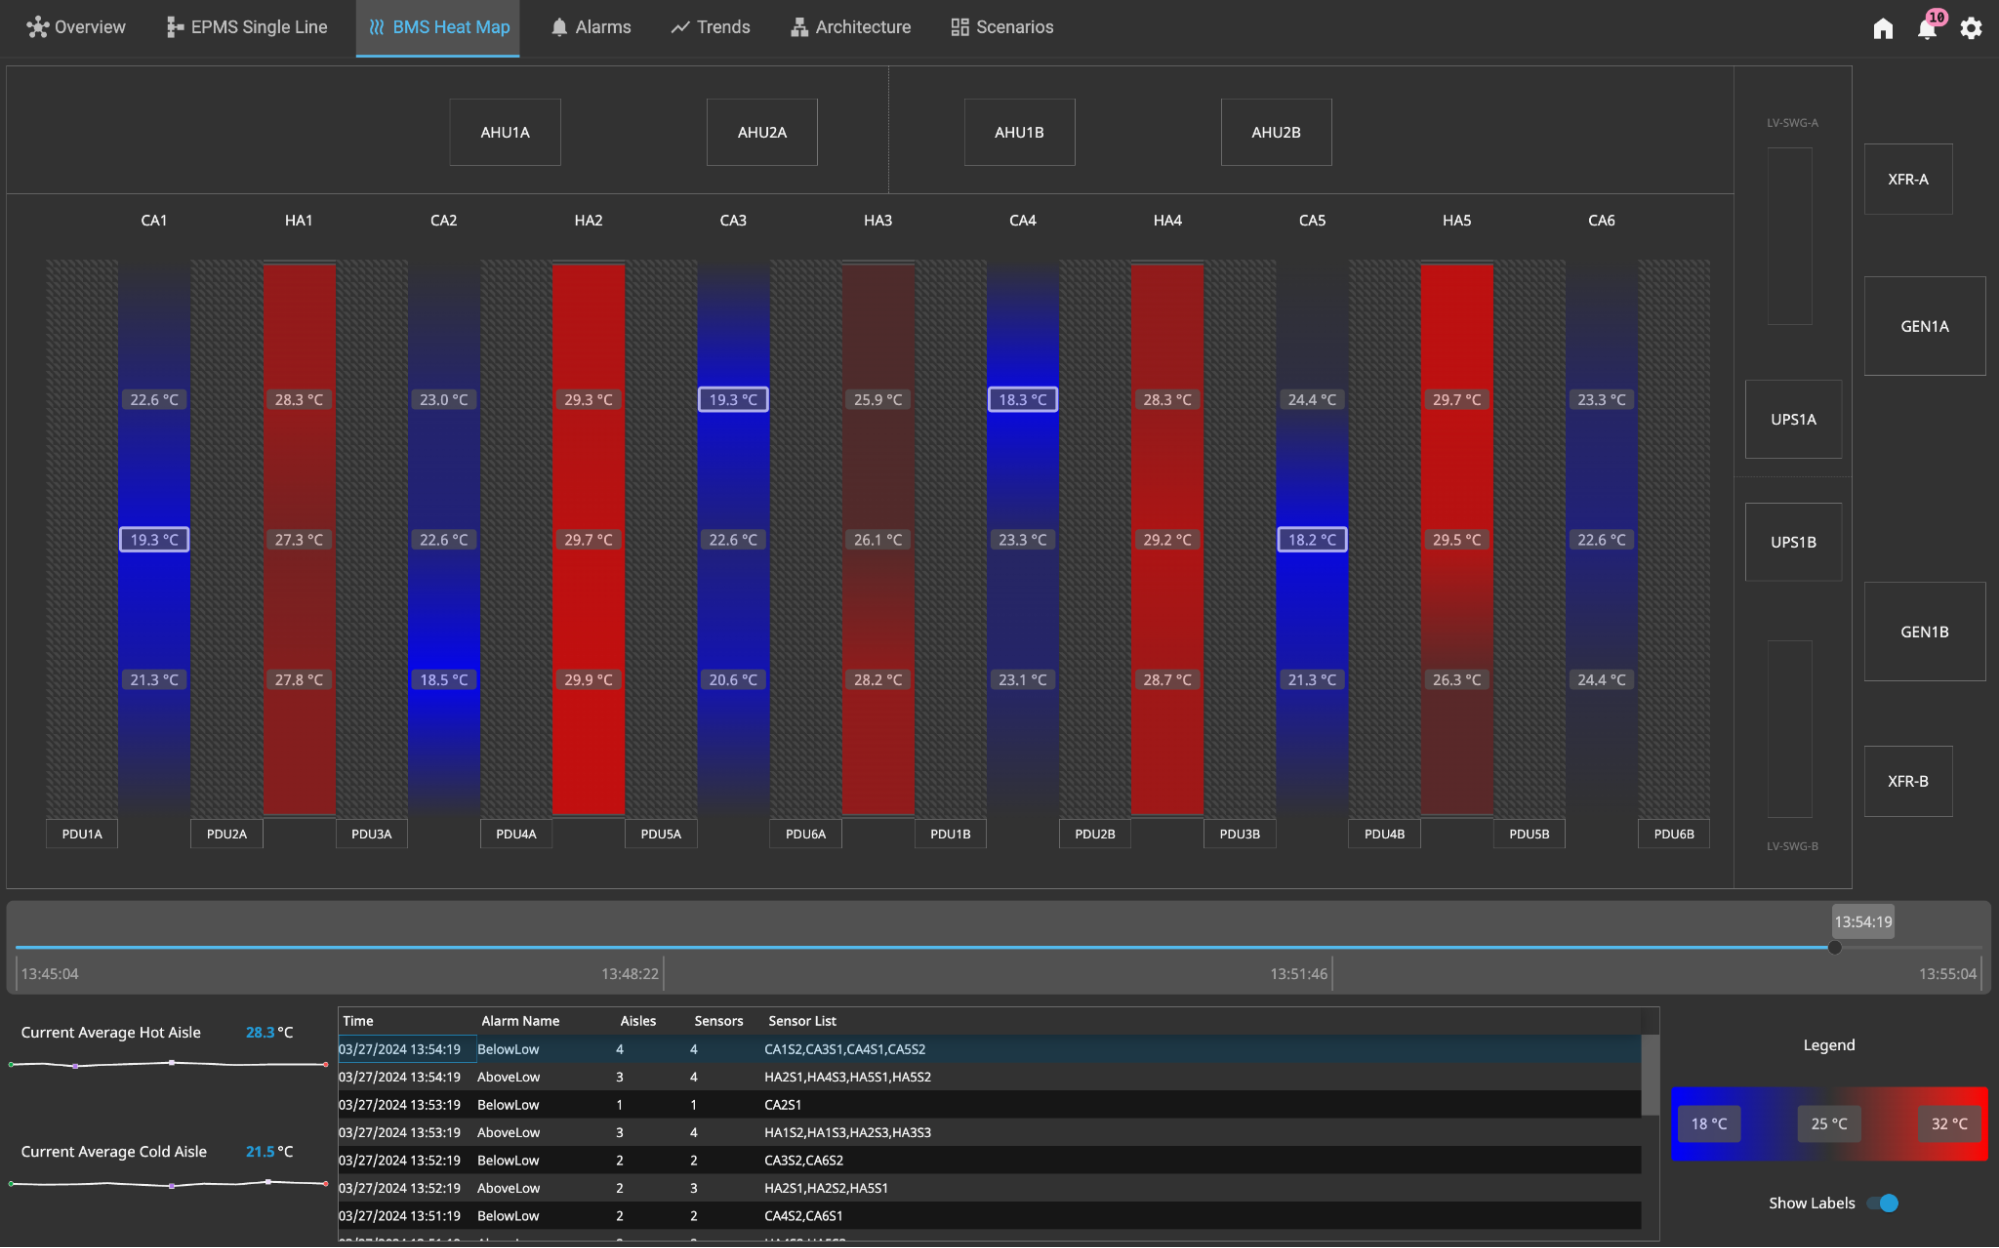
Task: Select the AHU1A unit box
Action: click(505, 132)
